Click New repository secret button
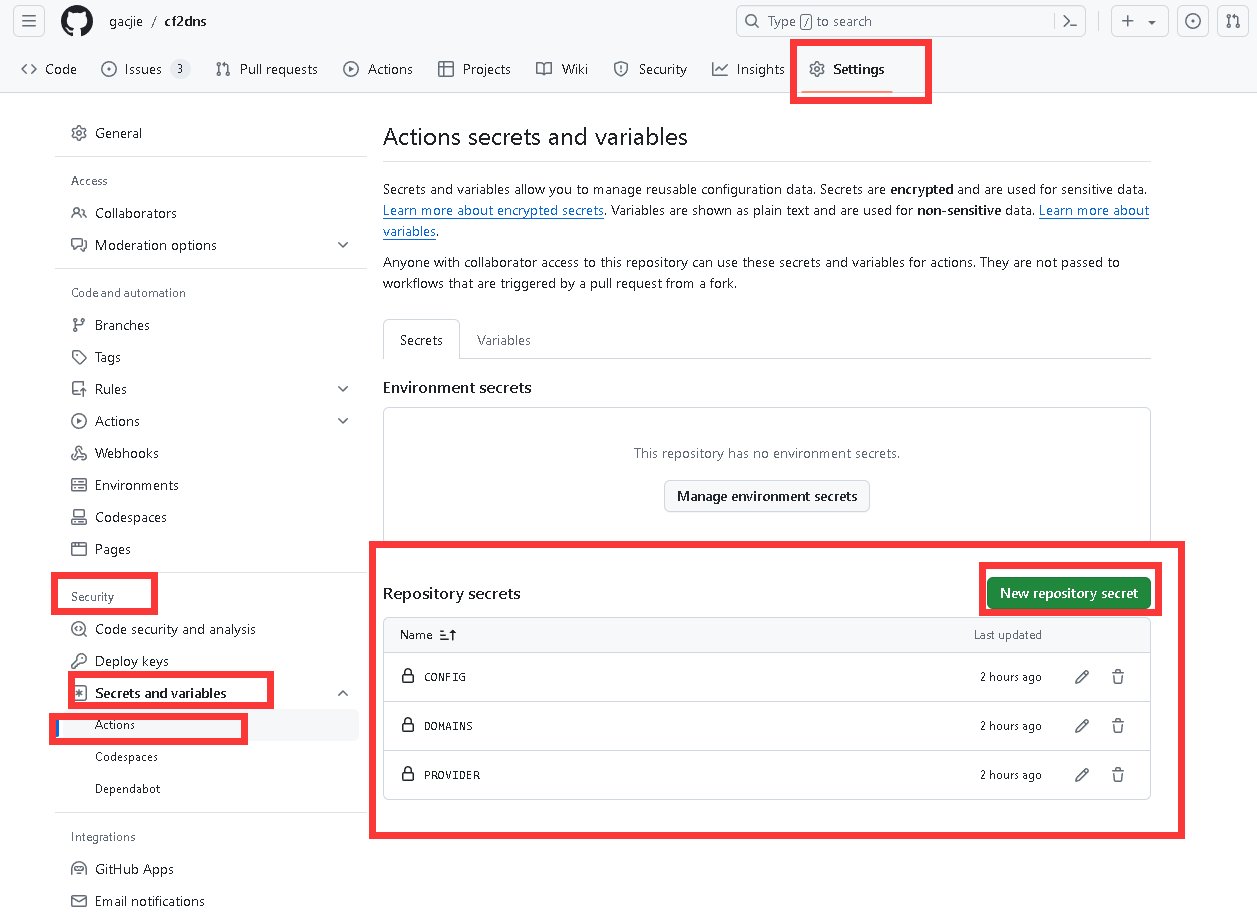 [1069, 593]
